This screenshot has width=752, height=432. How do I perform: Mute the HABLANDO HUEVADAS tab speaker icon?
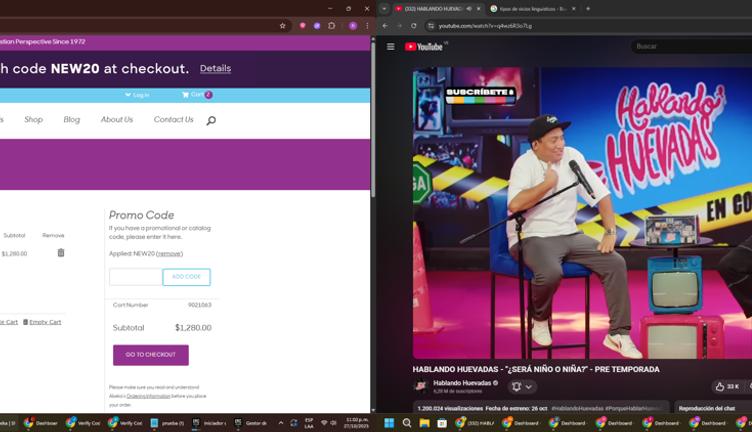click(x=469, y=9)
